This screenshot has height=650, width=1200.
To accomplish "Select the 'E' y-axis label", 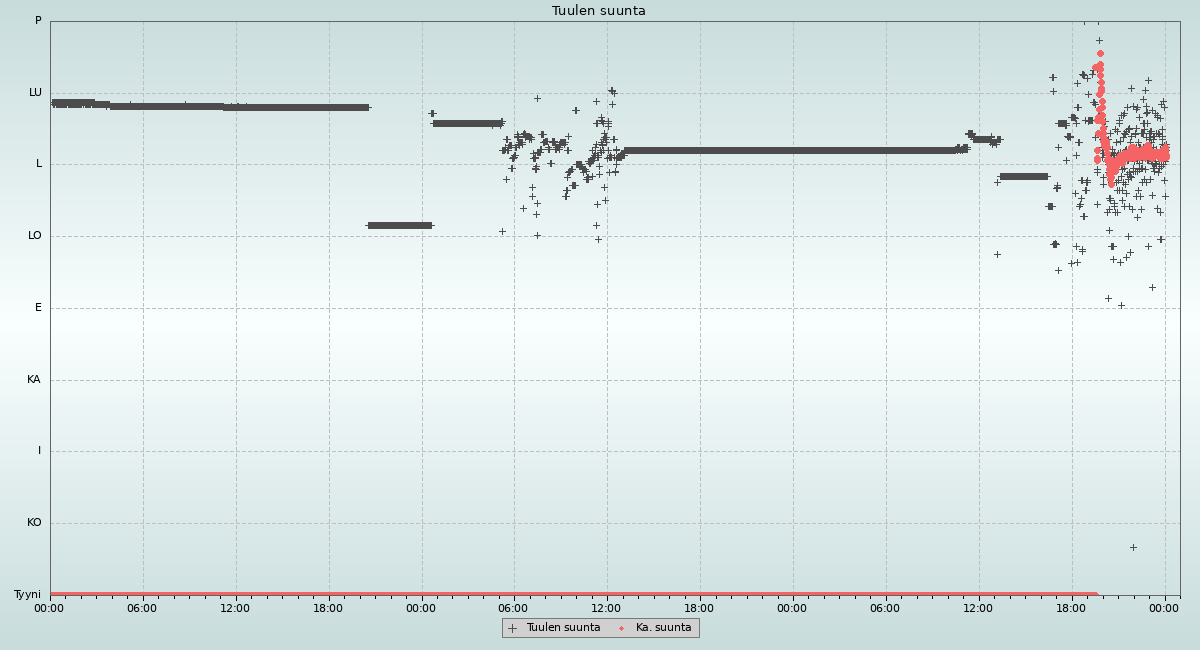I will point(38,308).
